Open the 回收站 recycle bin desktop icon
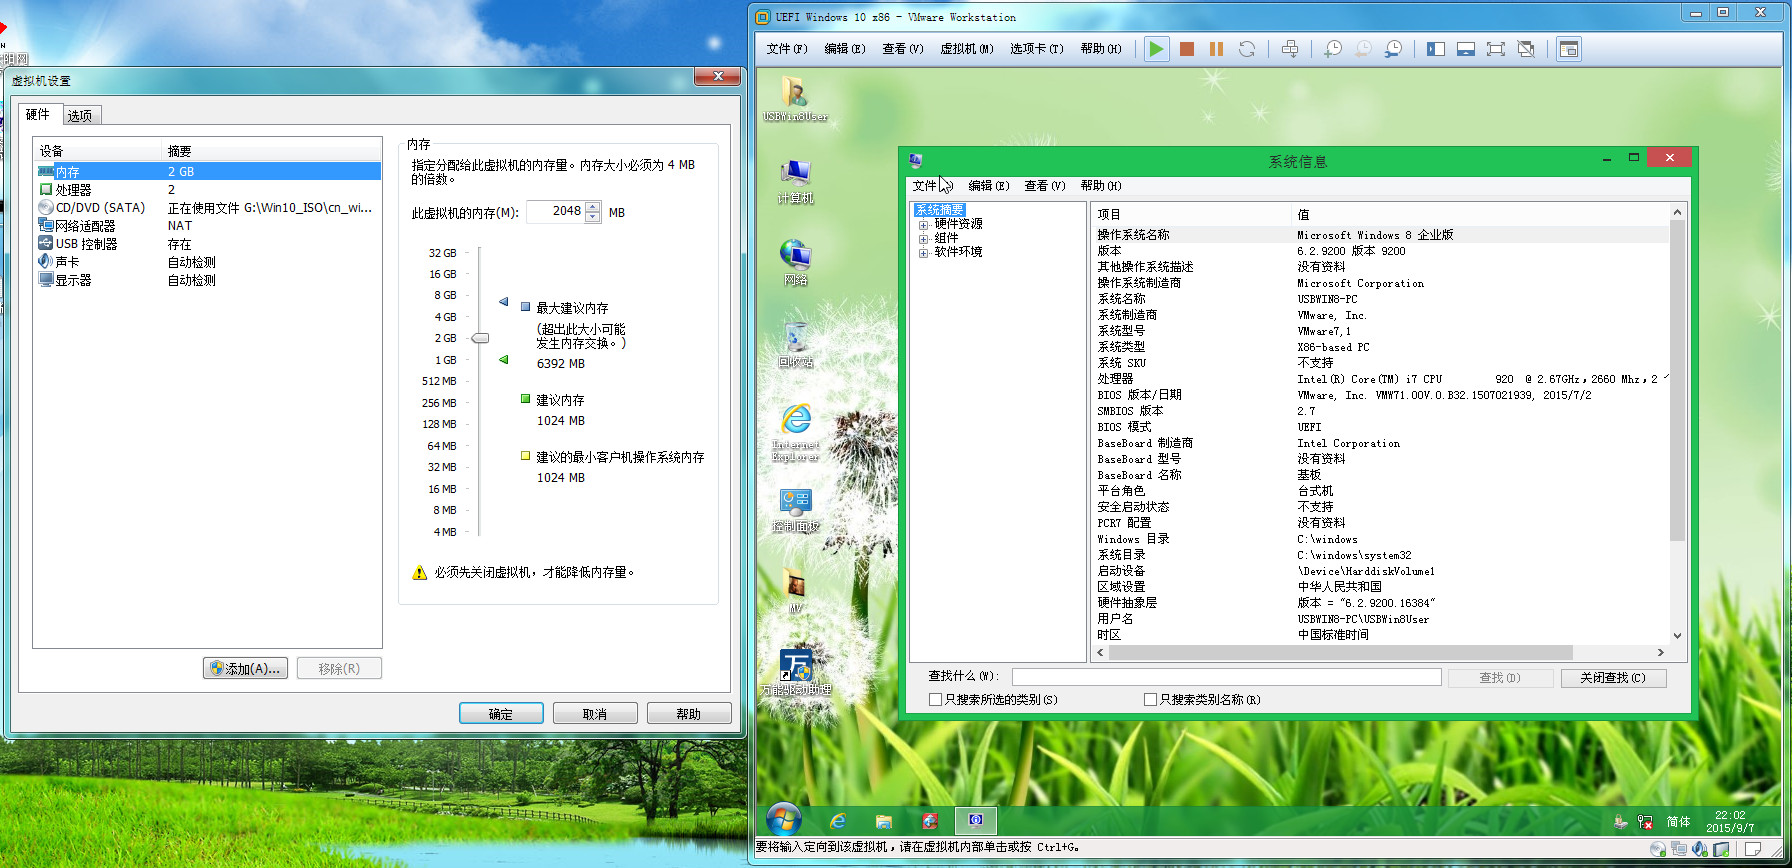Viewport: 1792px width, 868px height. [x=795, y=345]
